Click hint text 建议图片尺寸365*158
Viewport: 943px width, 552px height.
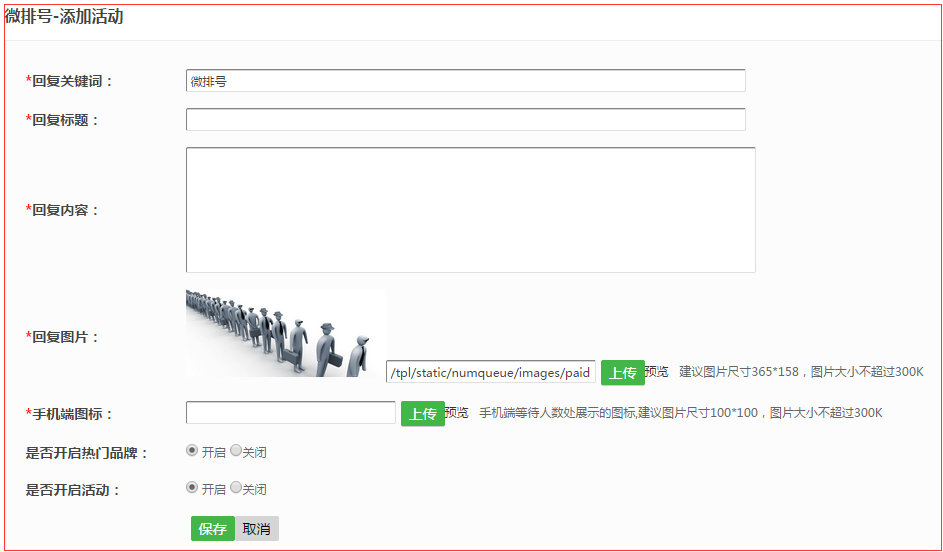coord(739,372)
